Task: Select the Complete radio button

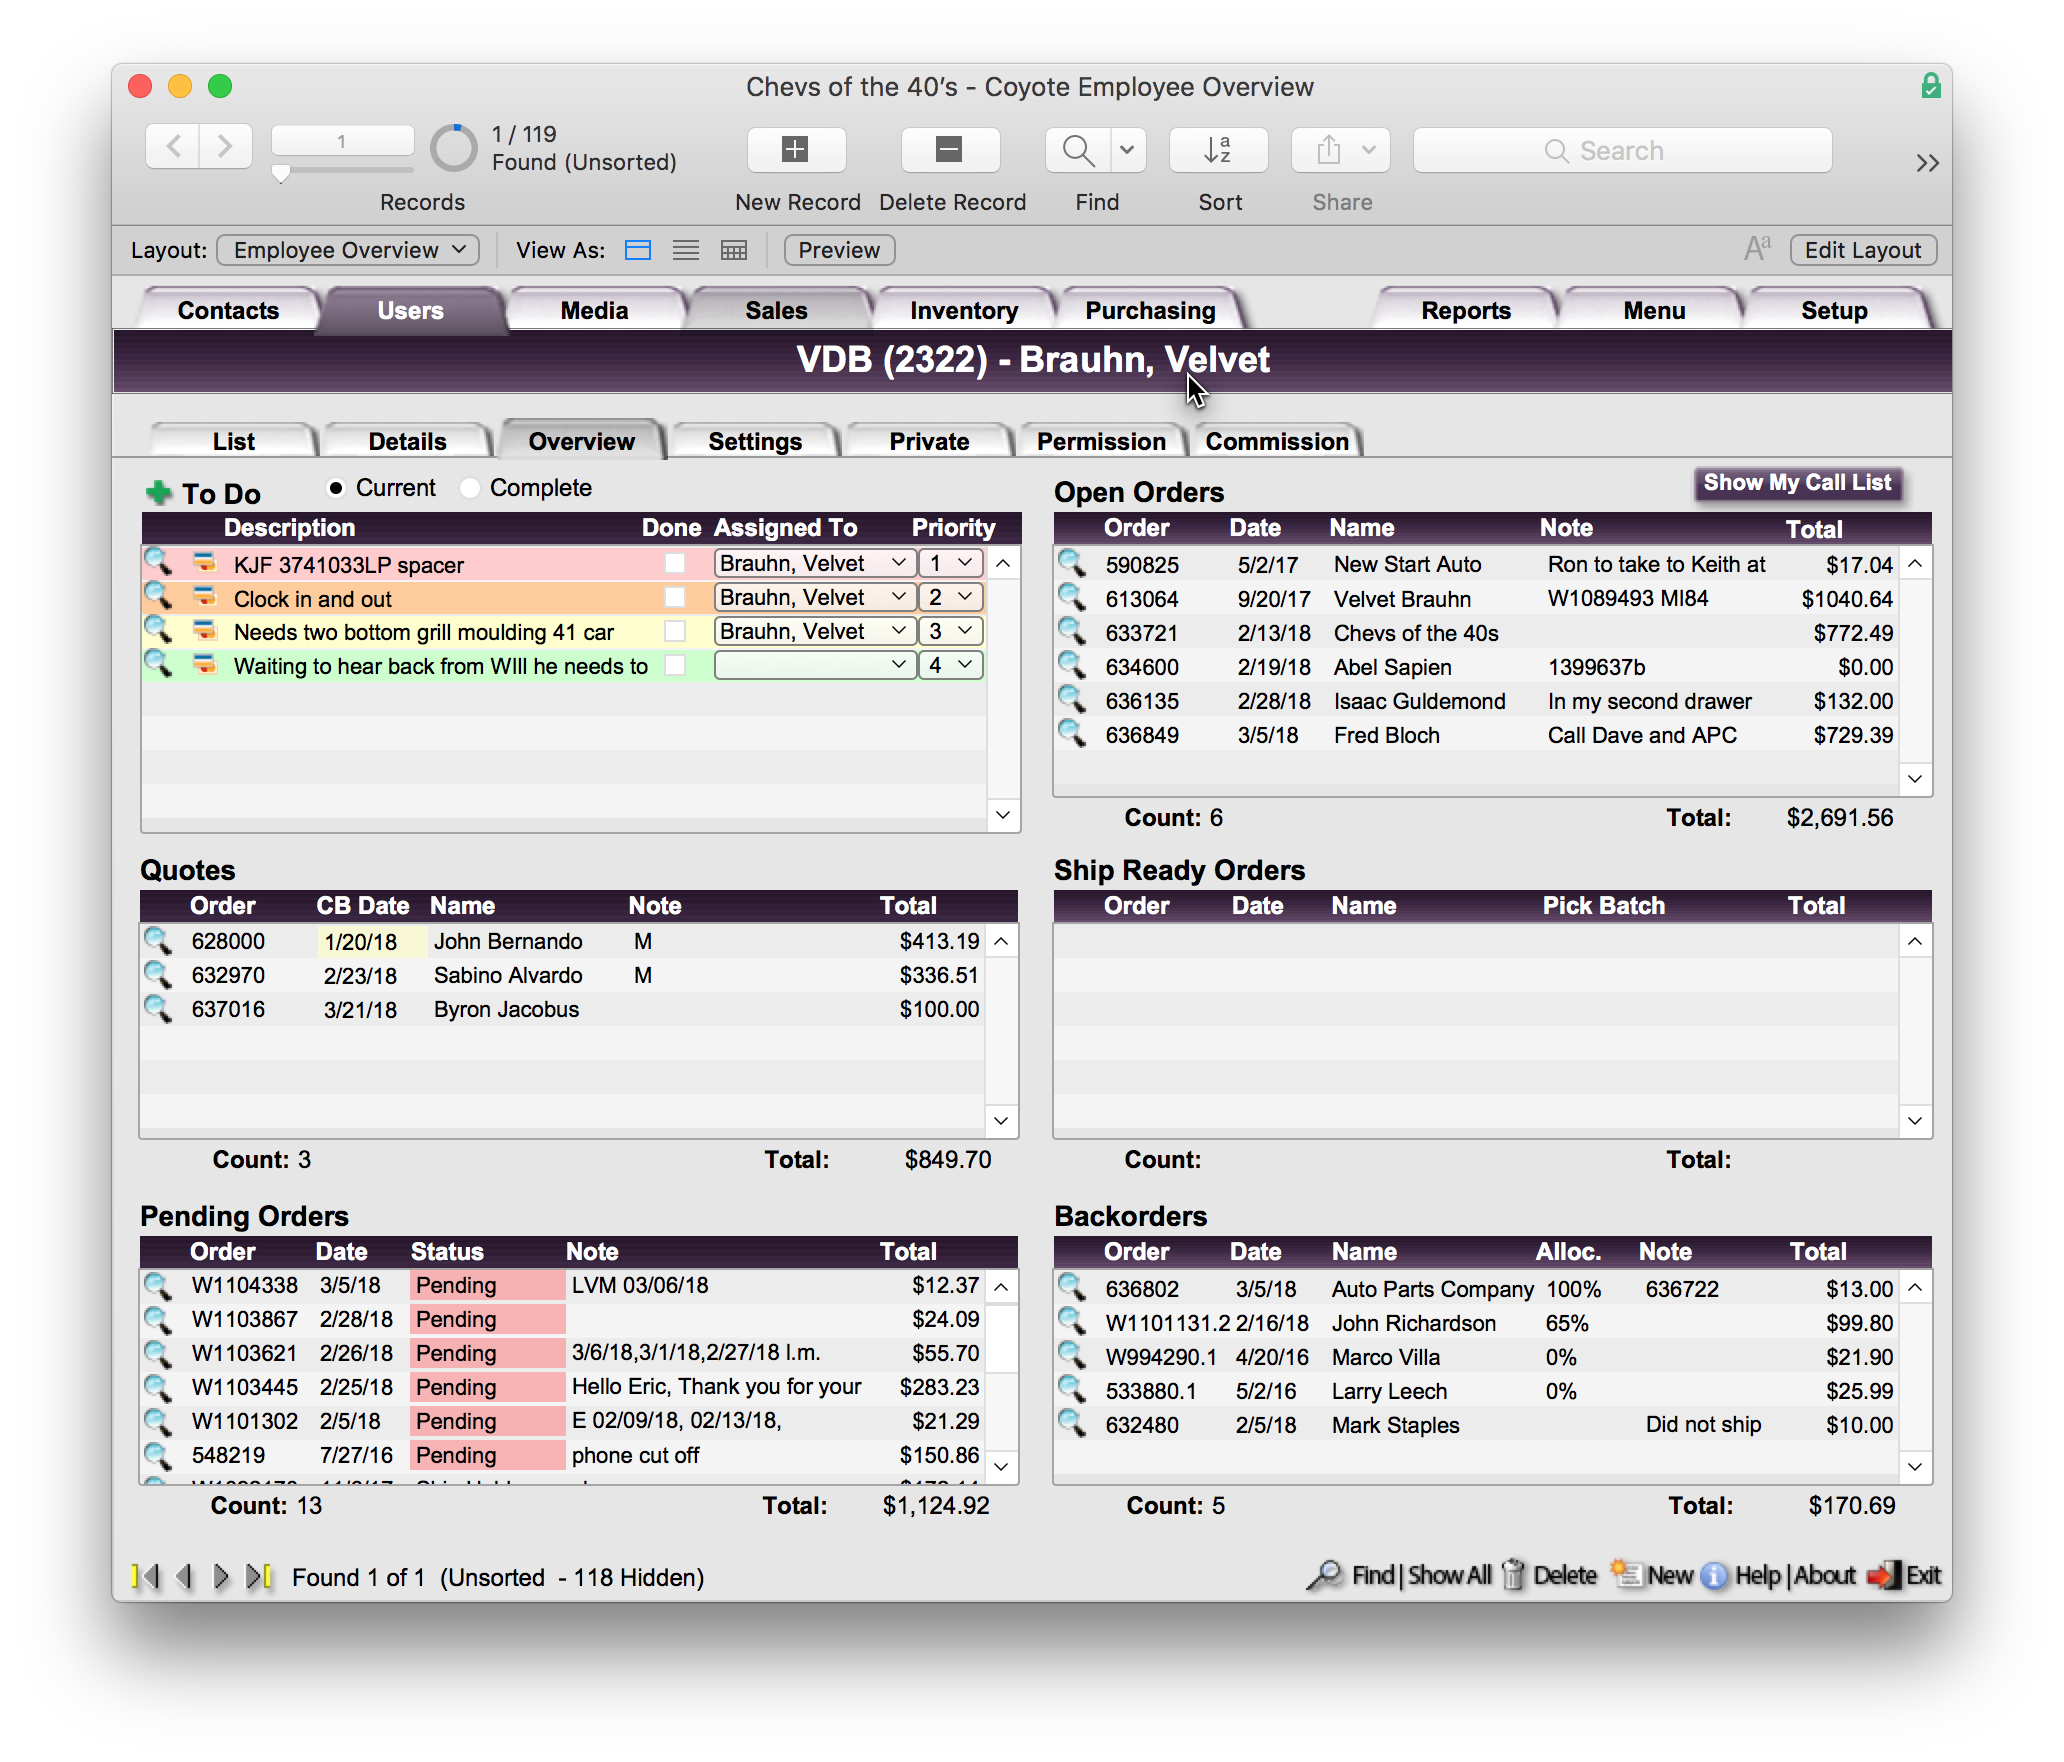Action: (x=470, y=488)
